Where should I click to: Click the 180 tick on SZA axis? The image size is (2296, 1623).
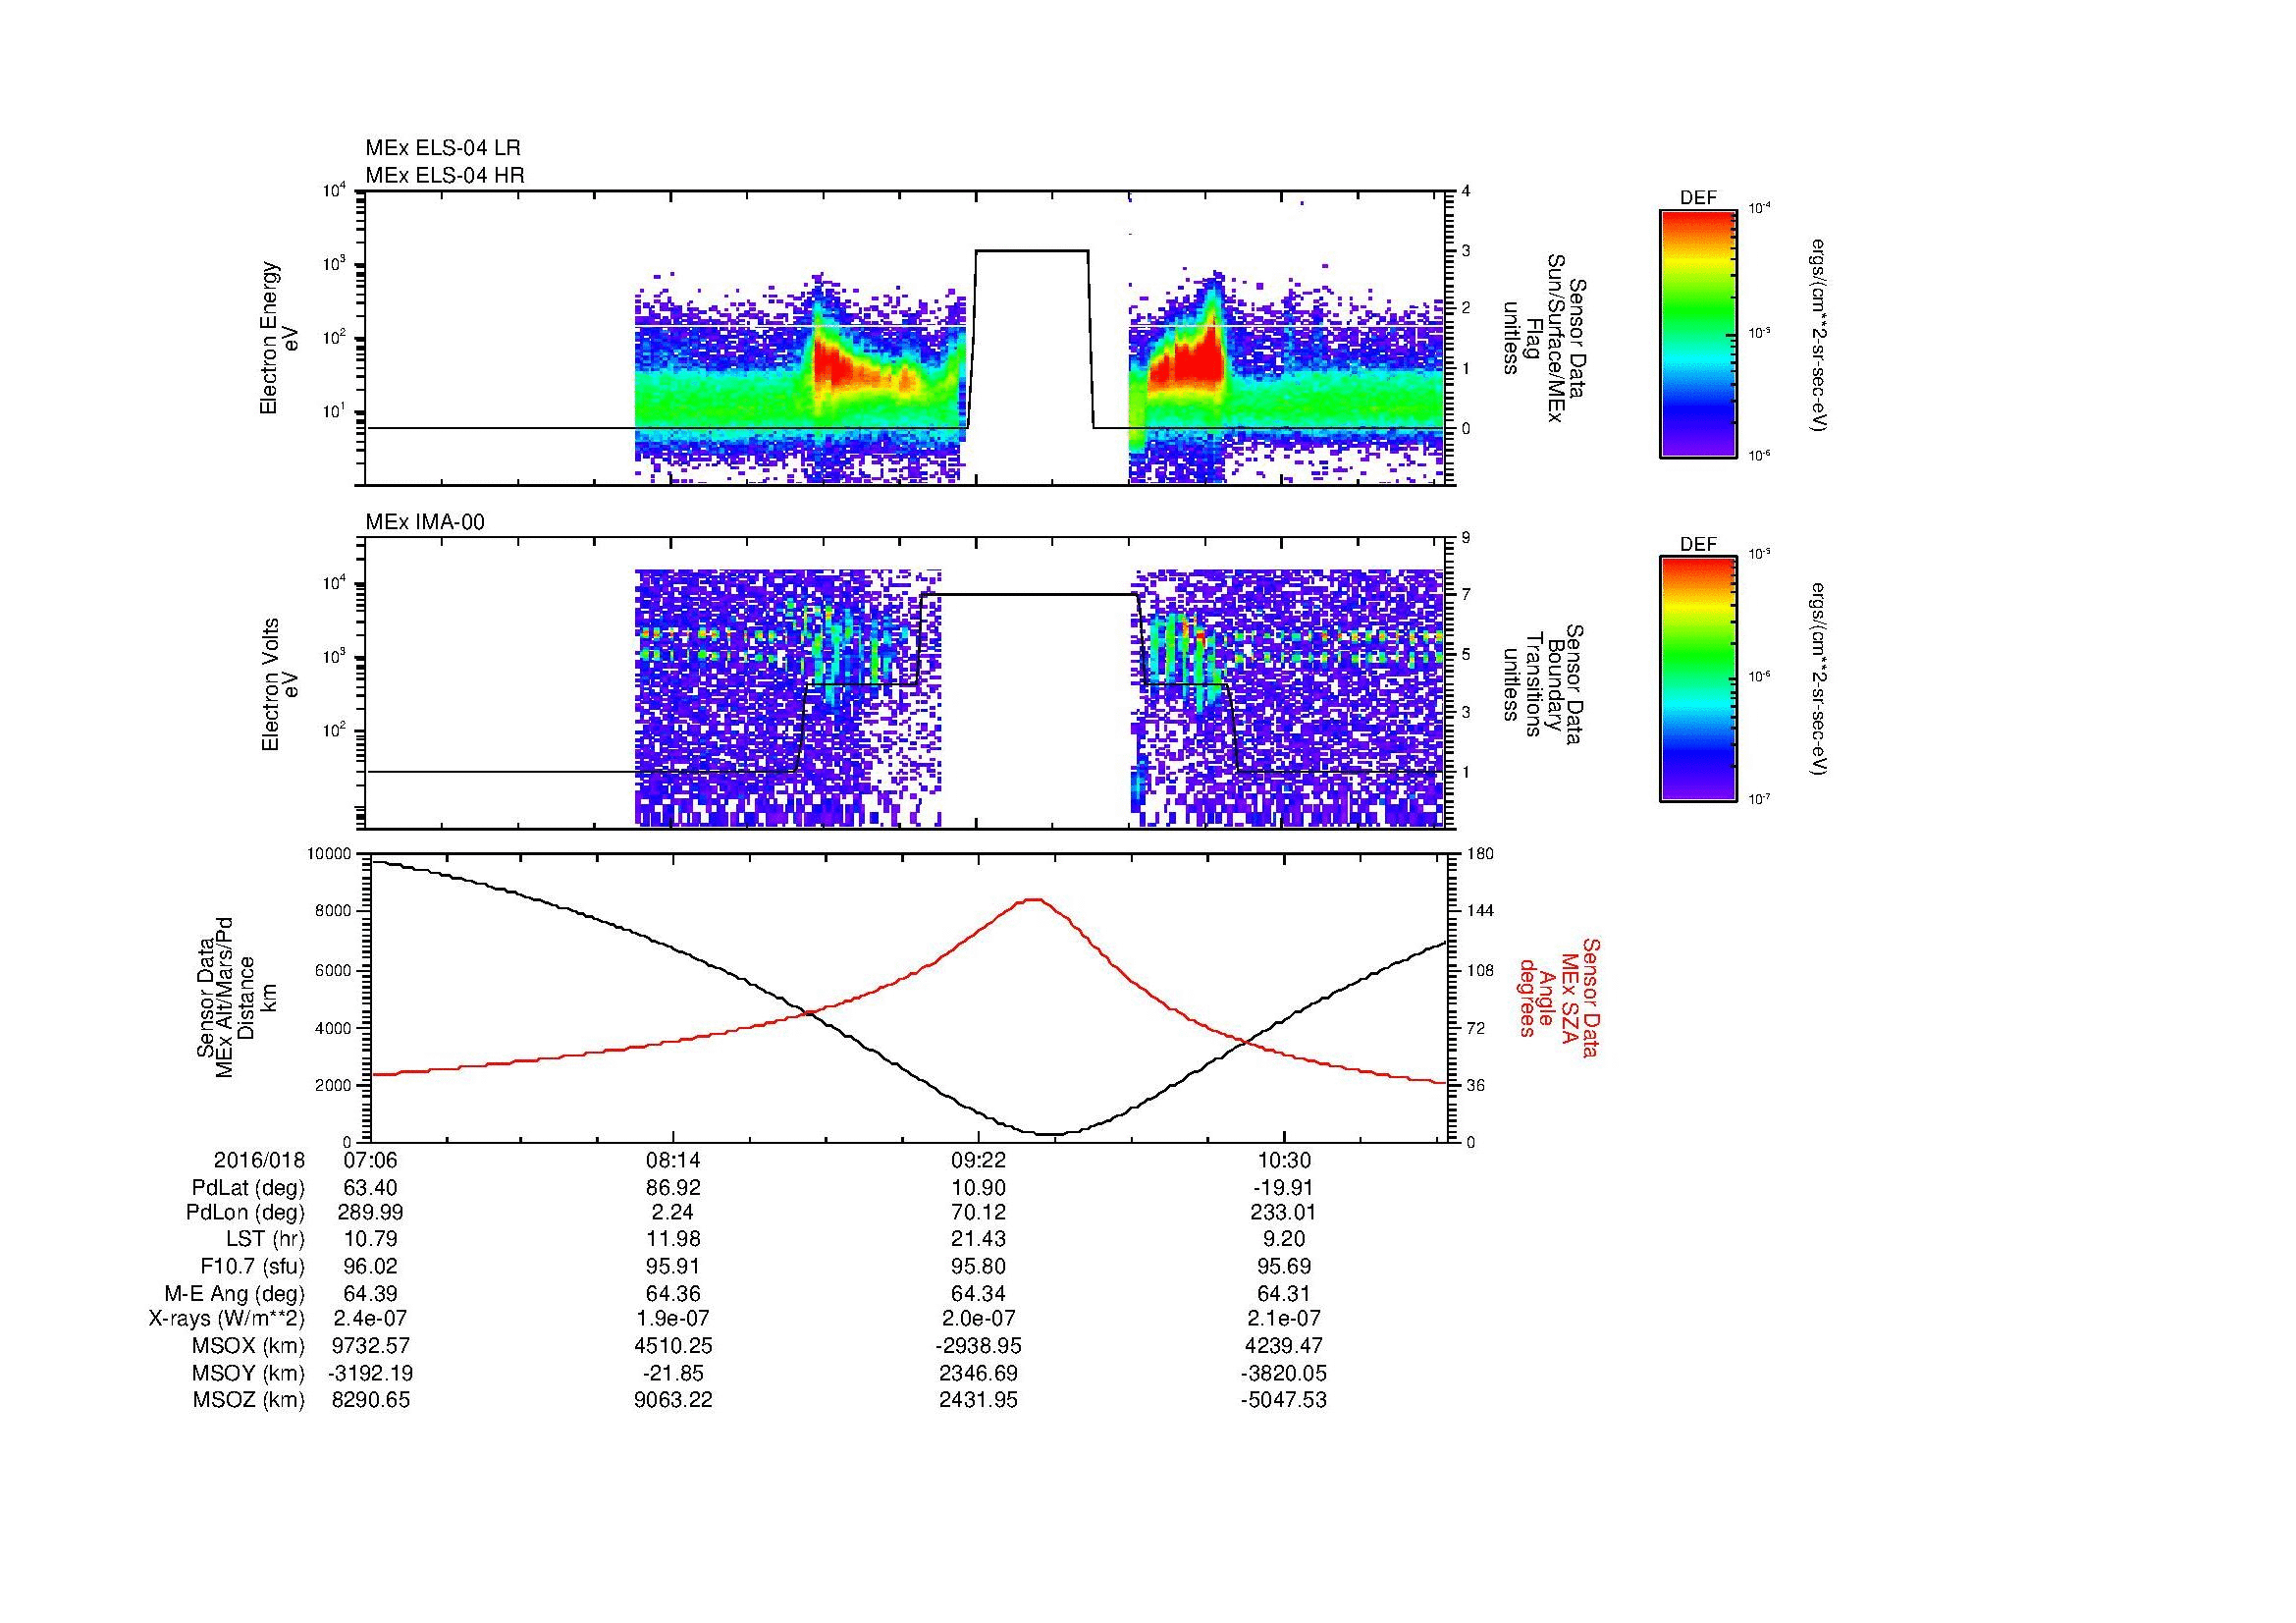[1479, 853]
